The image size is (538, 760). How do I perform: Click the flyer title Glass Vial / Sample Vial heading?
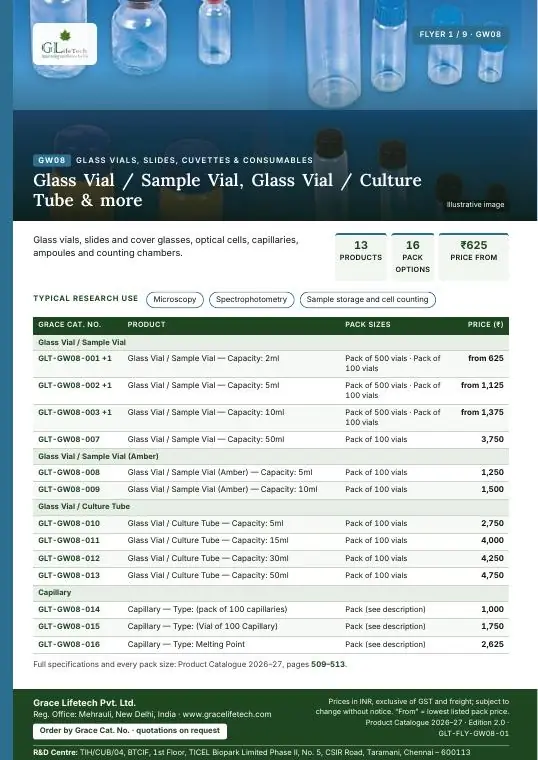(x=227, y=190)
